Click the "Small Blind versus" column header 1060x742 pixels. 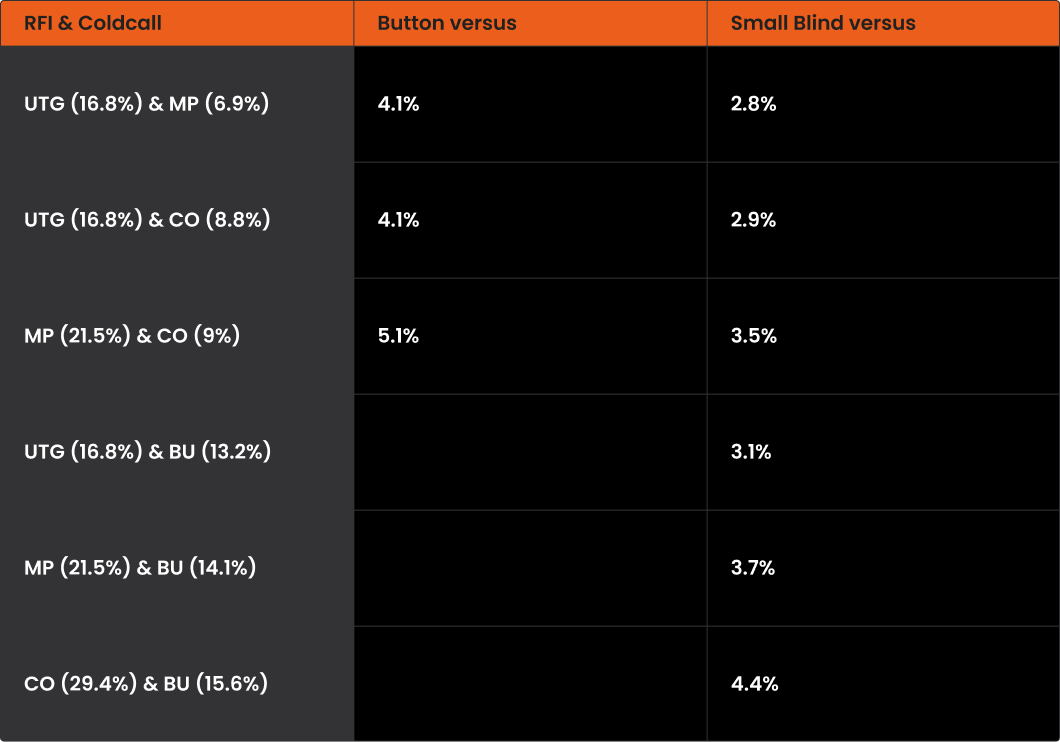click(x=823, y=23)
